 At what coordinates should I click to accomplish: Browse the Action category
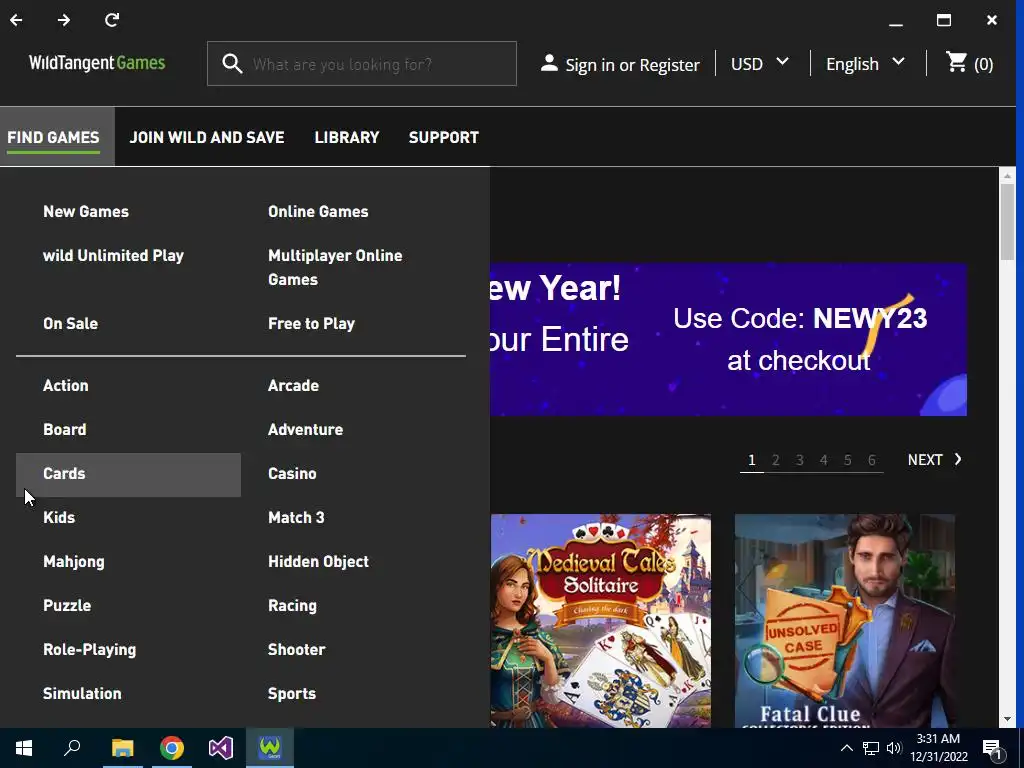point(66,385)
